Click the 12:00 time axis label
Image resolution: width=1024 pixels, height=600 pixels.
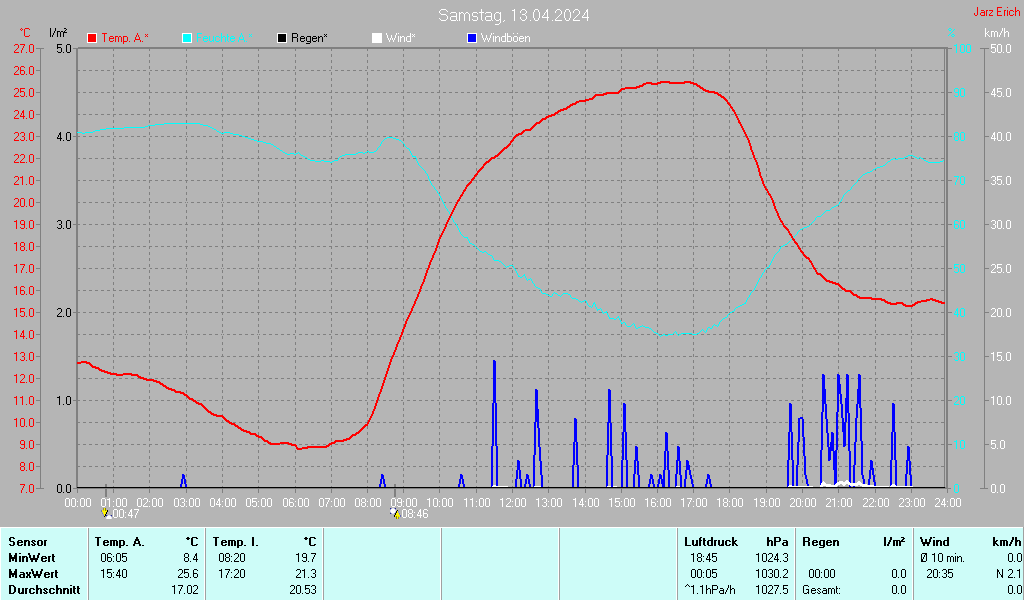512,502
